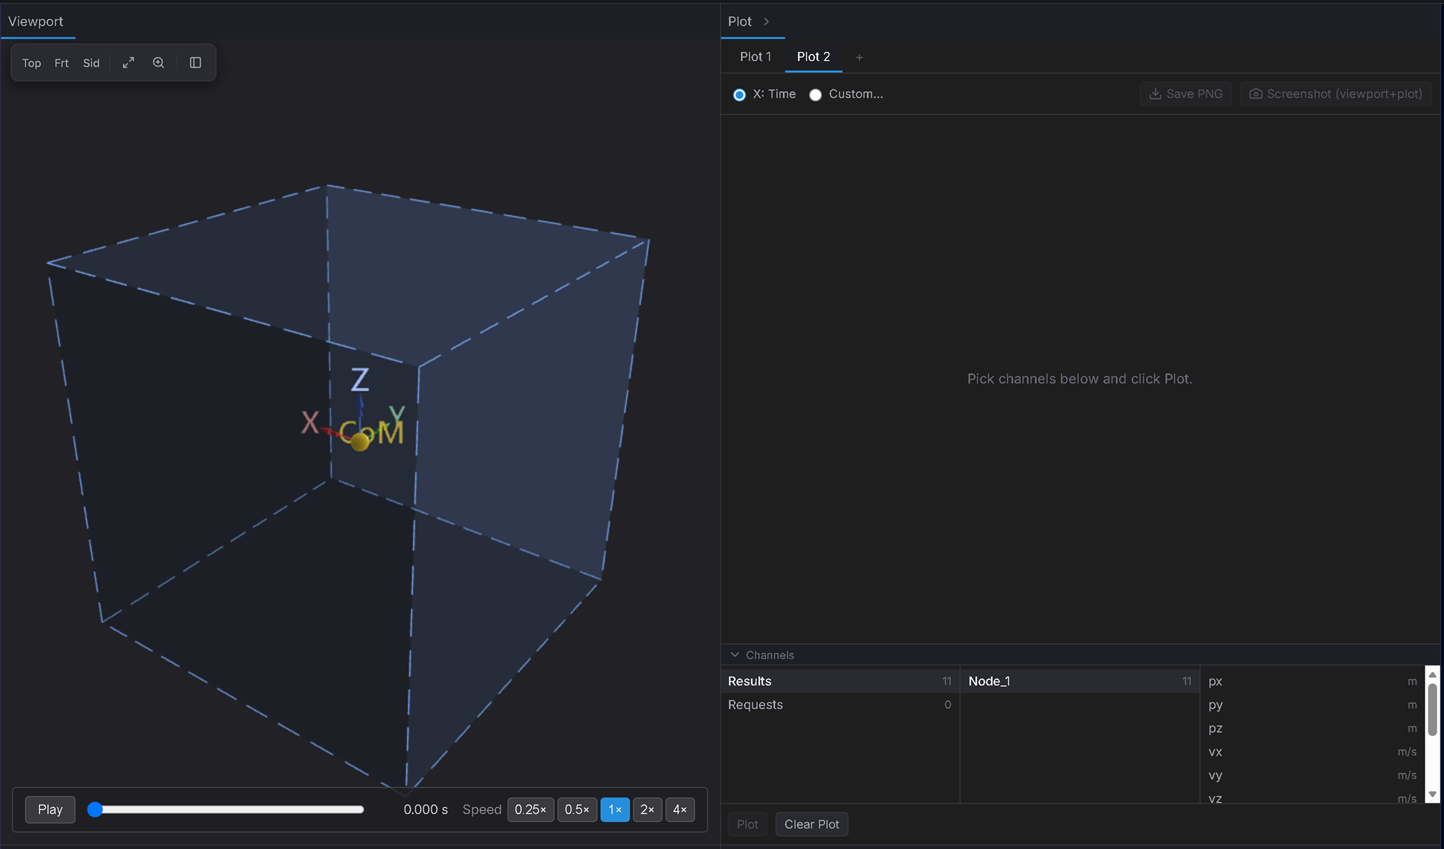Click the yellow CoM sphere in viewport

pyautogui.click(x=360, y=441)
